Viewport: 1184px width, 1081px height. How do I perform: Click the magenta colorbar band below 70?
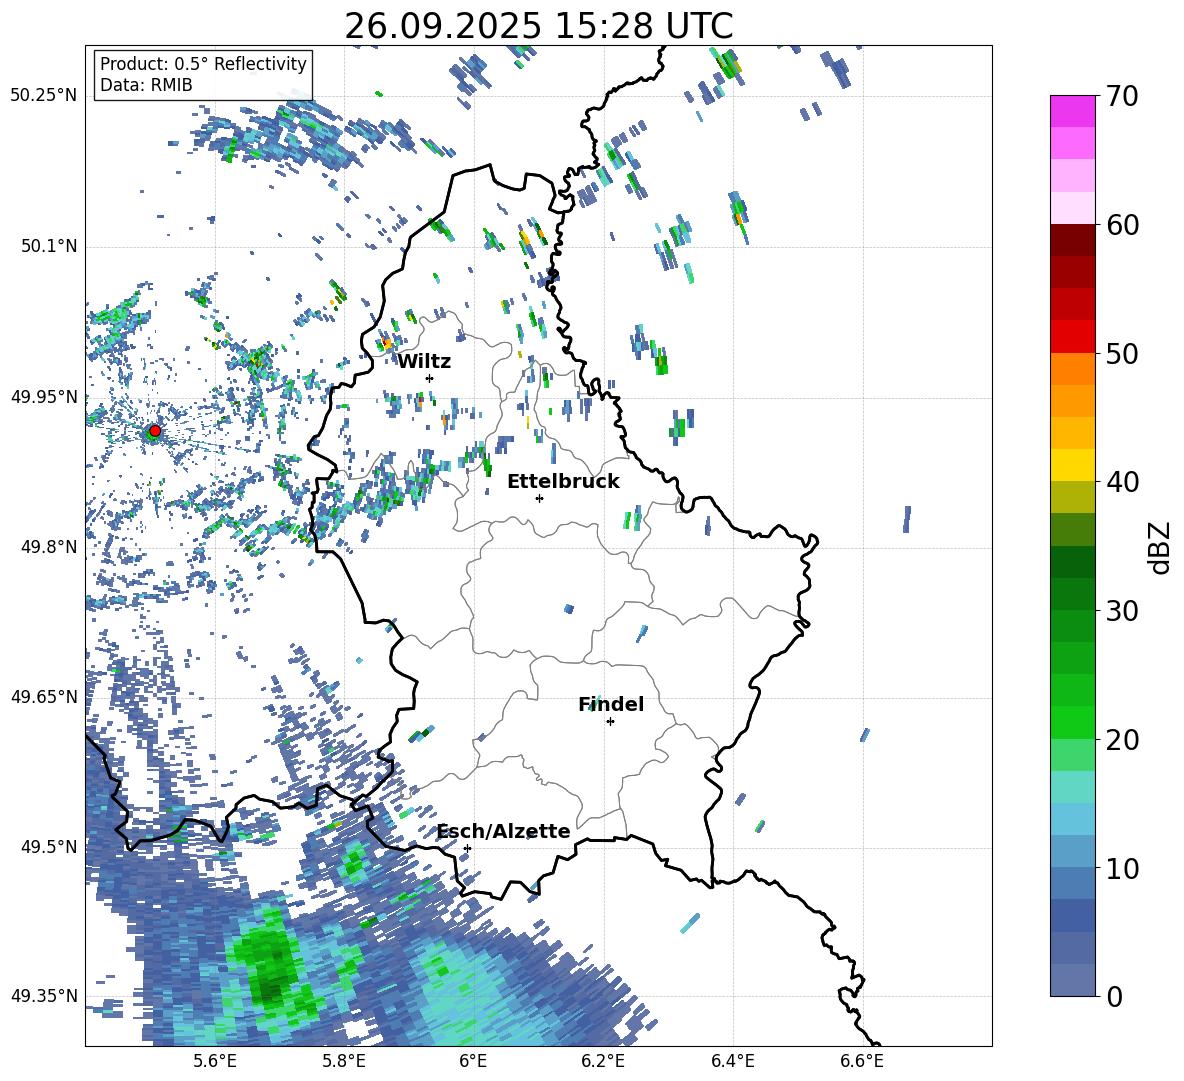tap(1072, 111)
